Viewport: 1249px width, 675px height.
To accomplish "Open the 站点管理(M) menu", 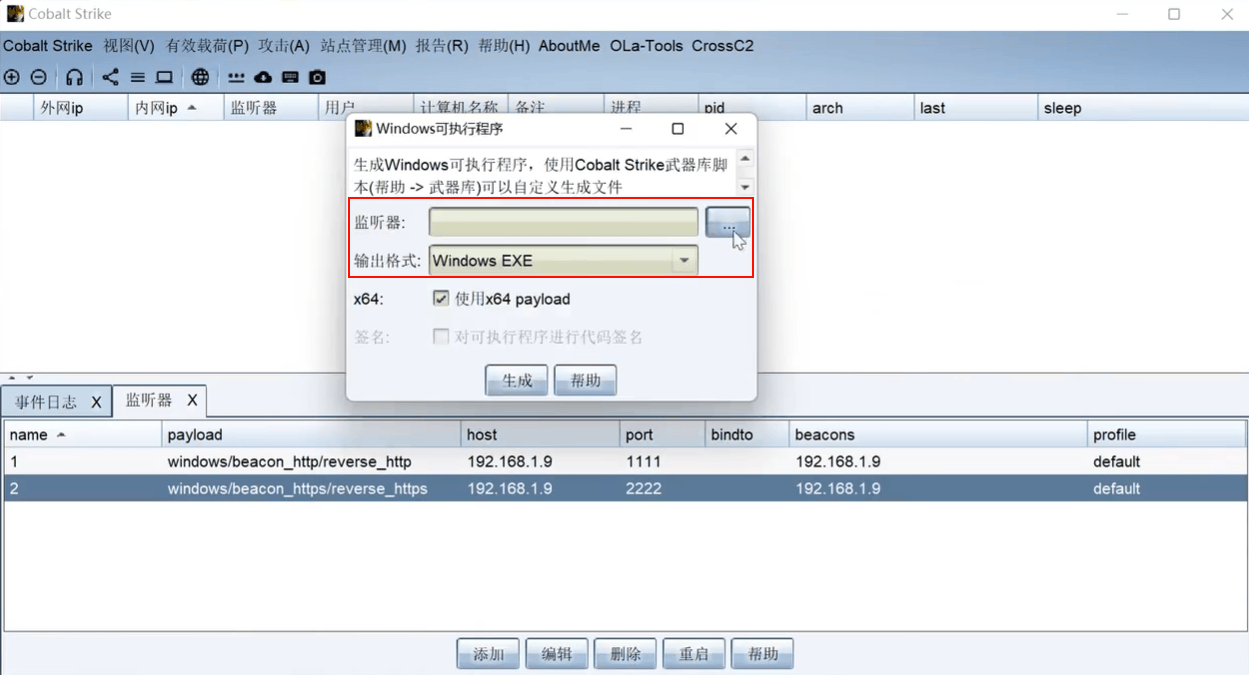I will (363, 46).
